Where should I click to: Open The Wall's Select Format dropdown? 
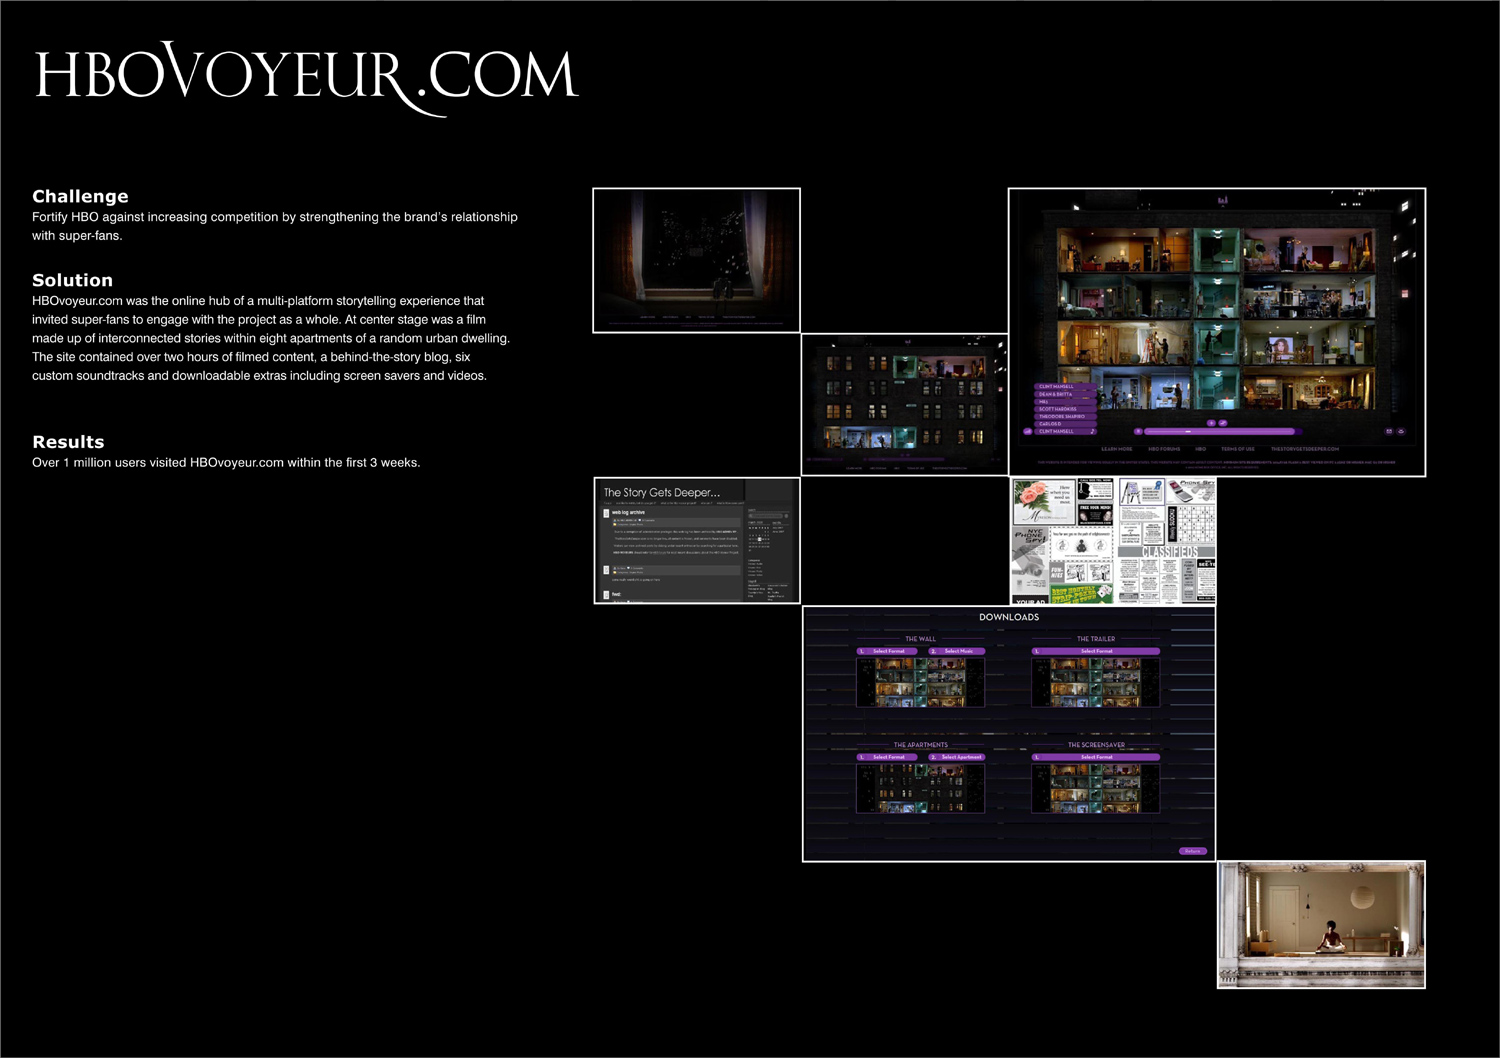[x=889, y=651]
